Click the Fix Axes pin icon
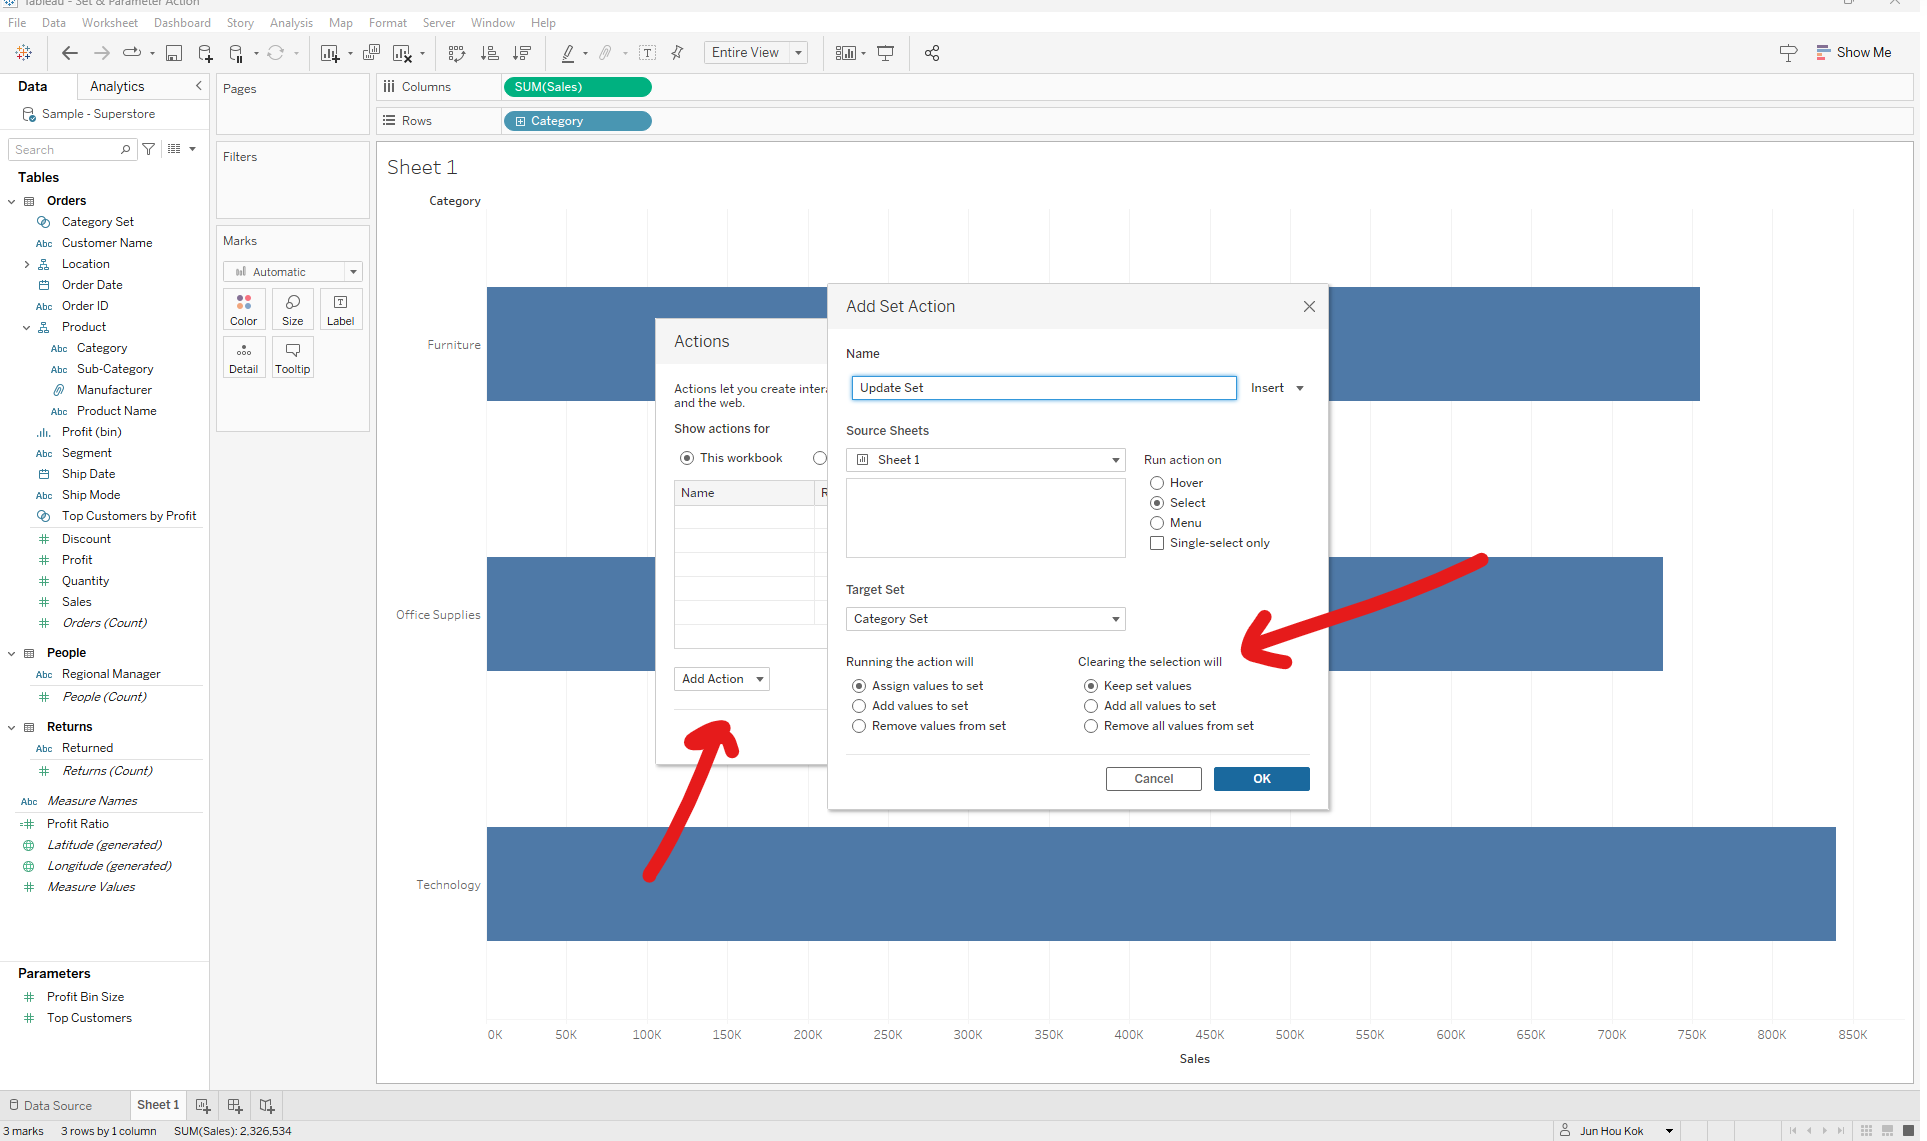The width and height of the screenshot is (1927, 1141). [677, 53]
